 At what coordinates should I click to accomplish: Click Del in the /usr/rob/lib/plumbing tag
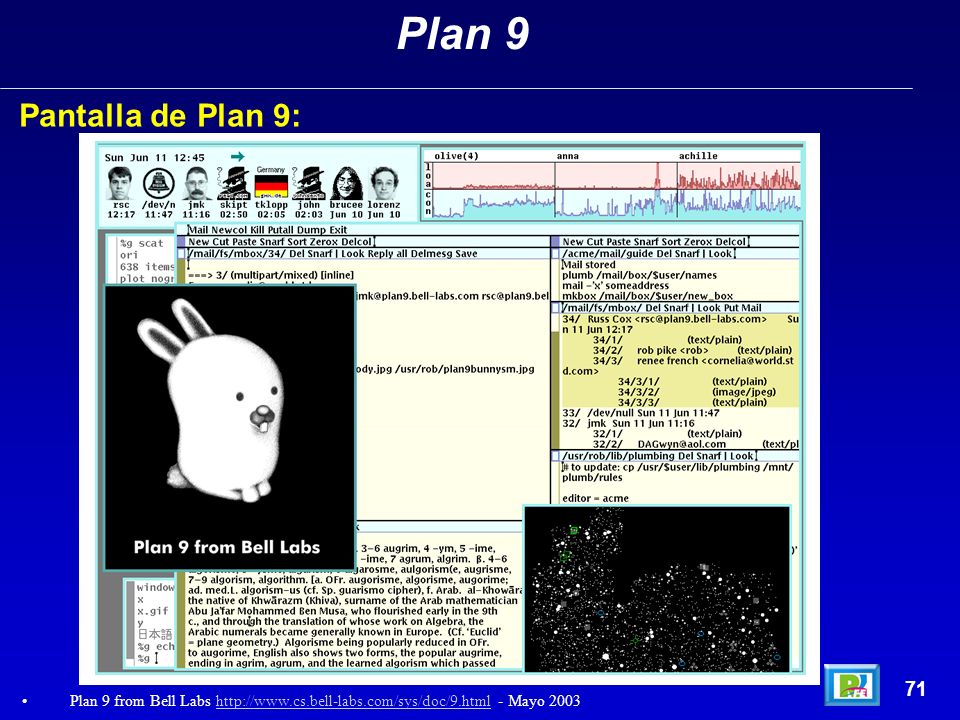pos(687,456)
